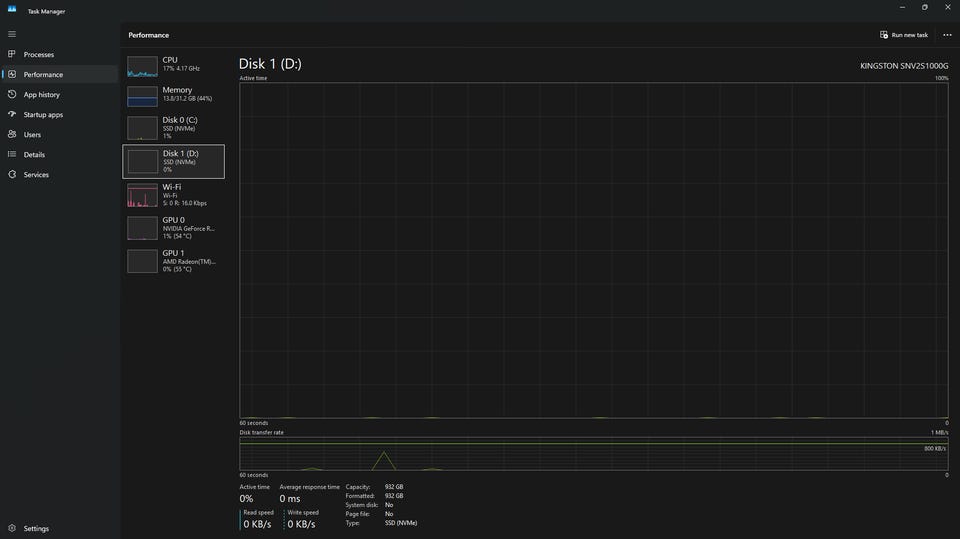Click the Type SSD (NVMe) value
The image size is (960, 539).
coord(401,523)
